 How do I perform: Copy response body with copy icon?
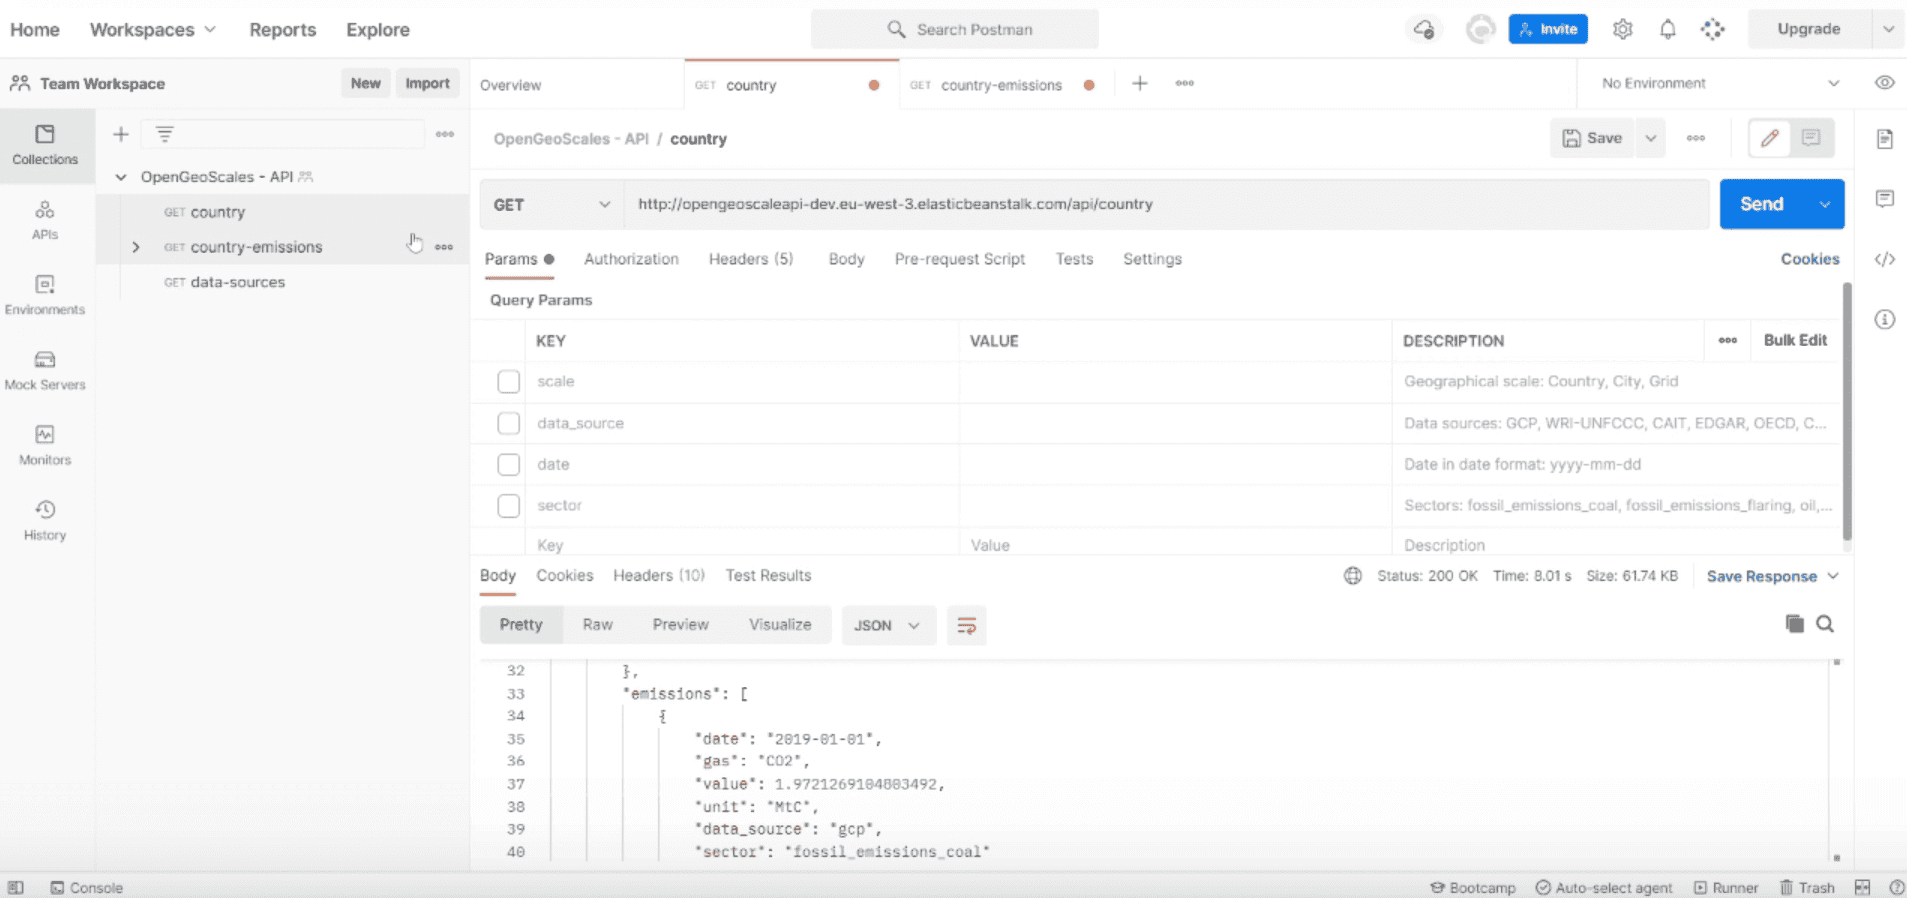[1794, 624]
